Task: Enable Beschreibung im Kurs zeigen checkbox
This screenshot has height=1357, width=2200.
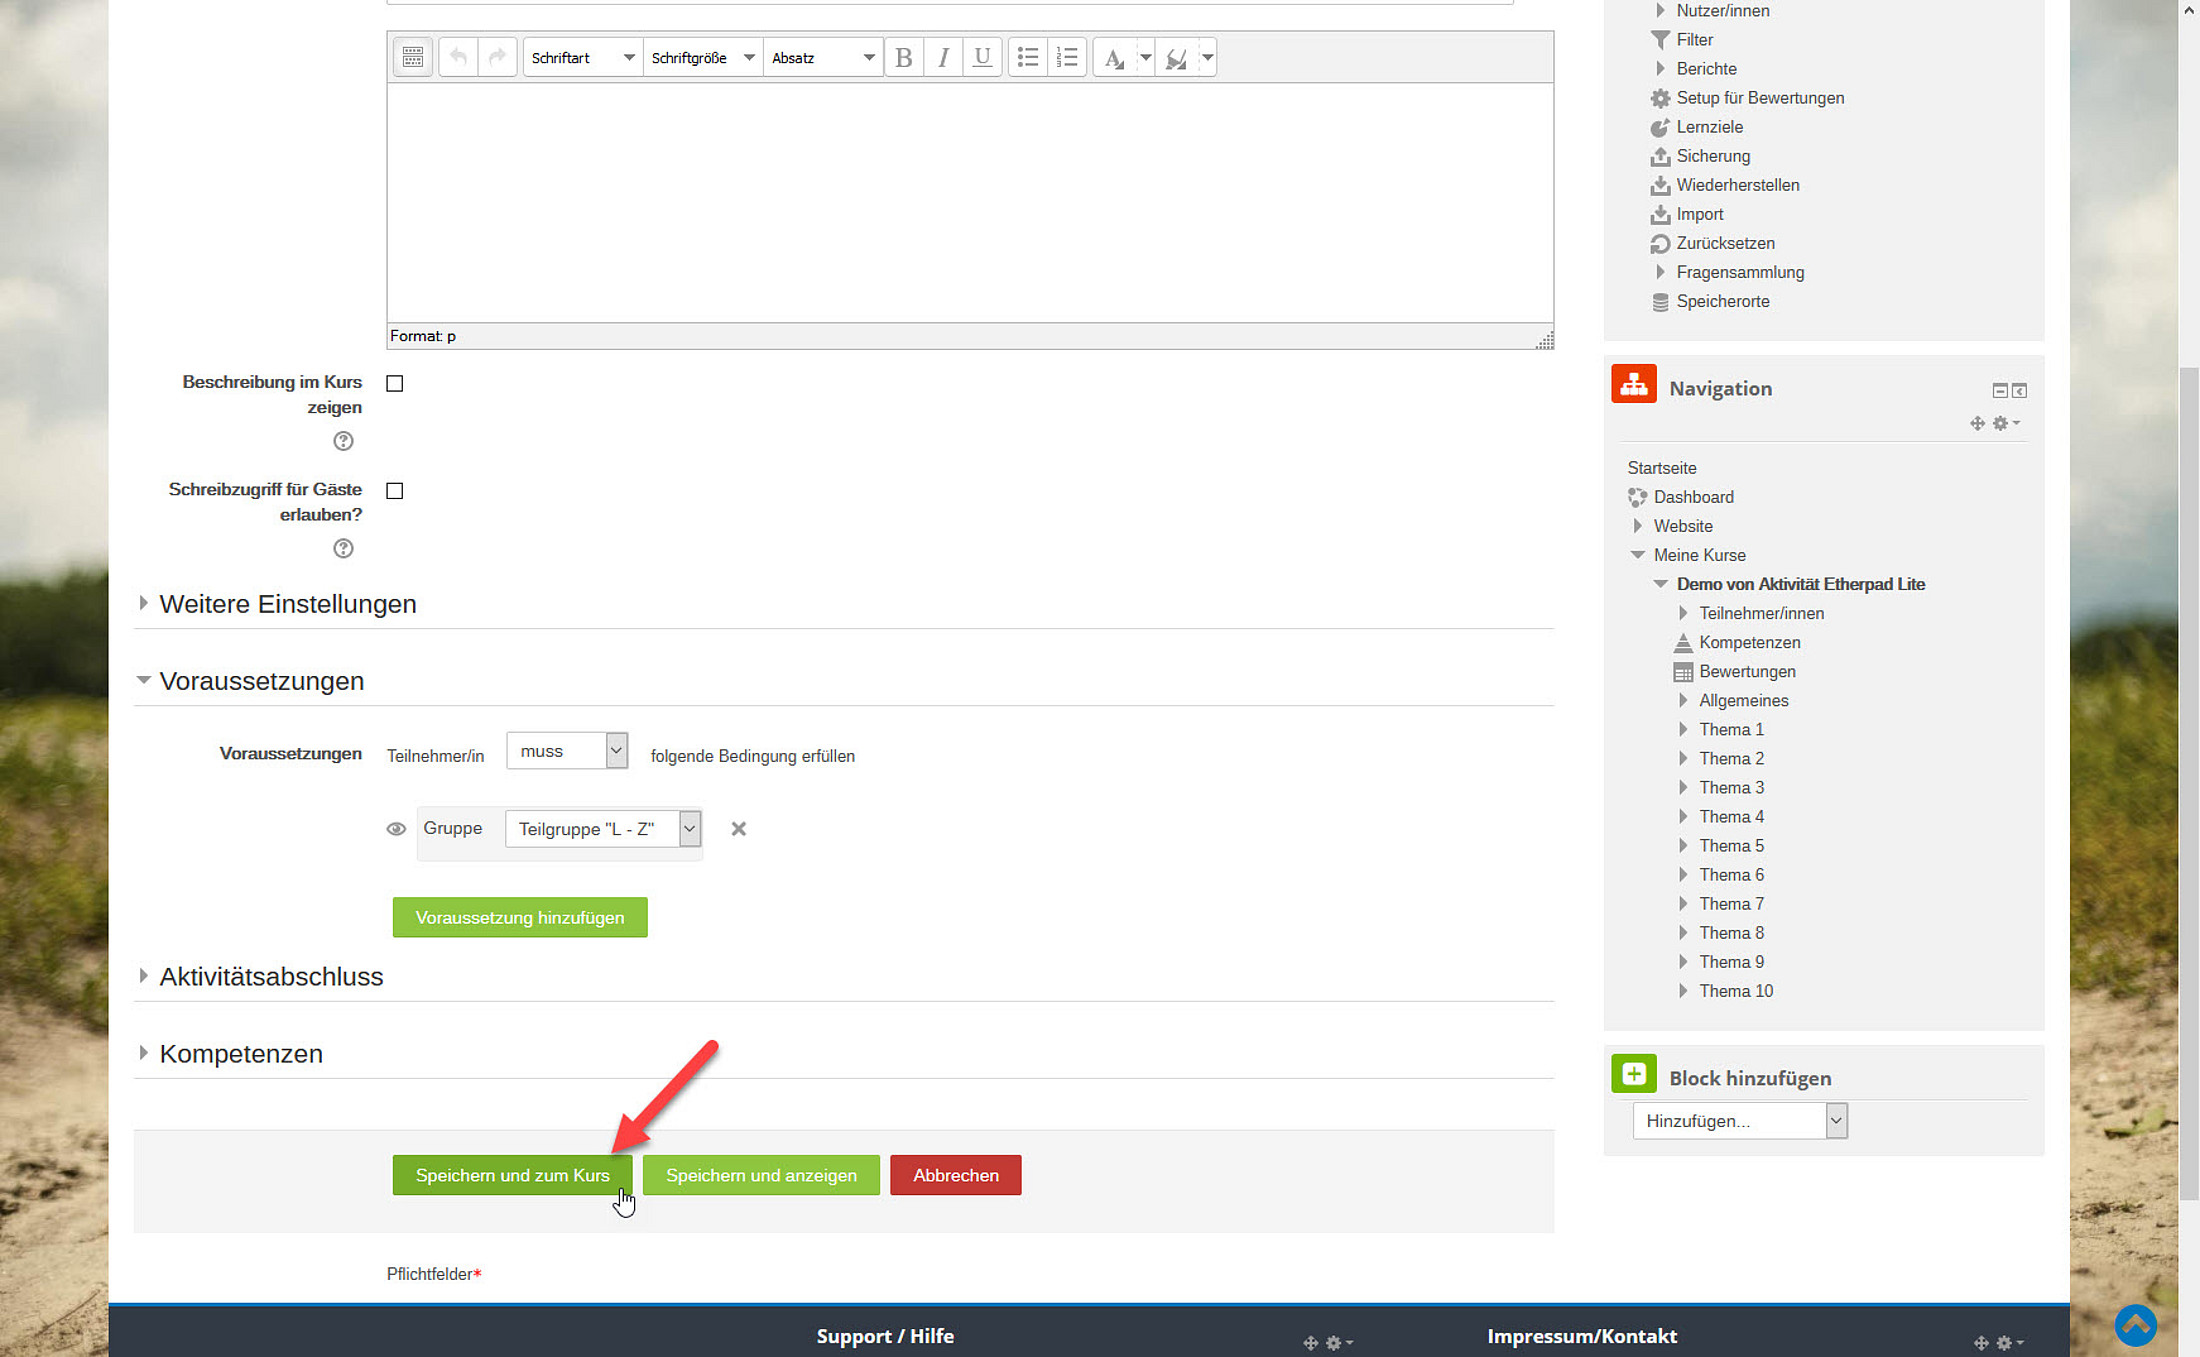Action: pos(395,383)
